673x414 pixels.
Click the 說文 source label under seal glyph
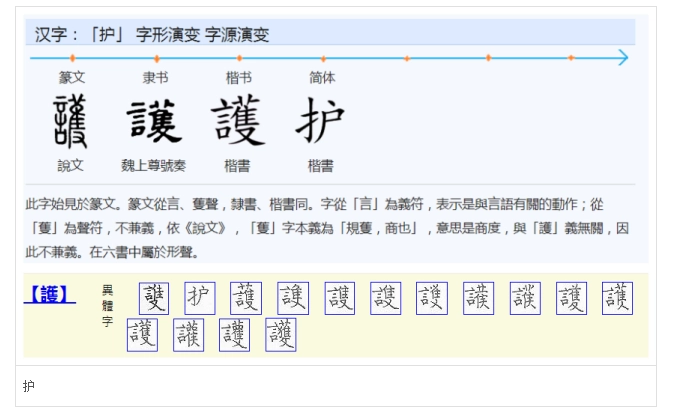(x=71, y=166)
